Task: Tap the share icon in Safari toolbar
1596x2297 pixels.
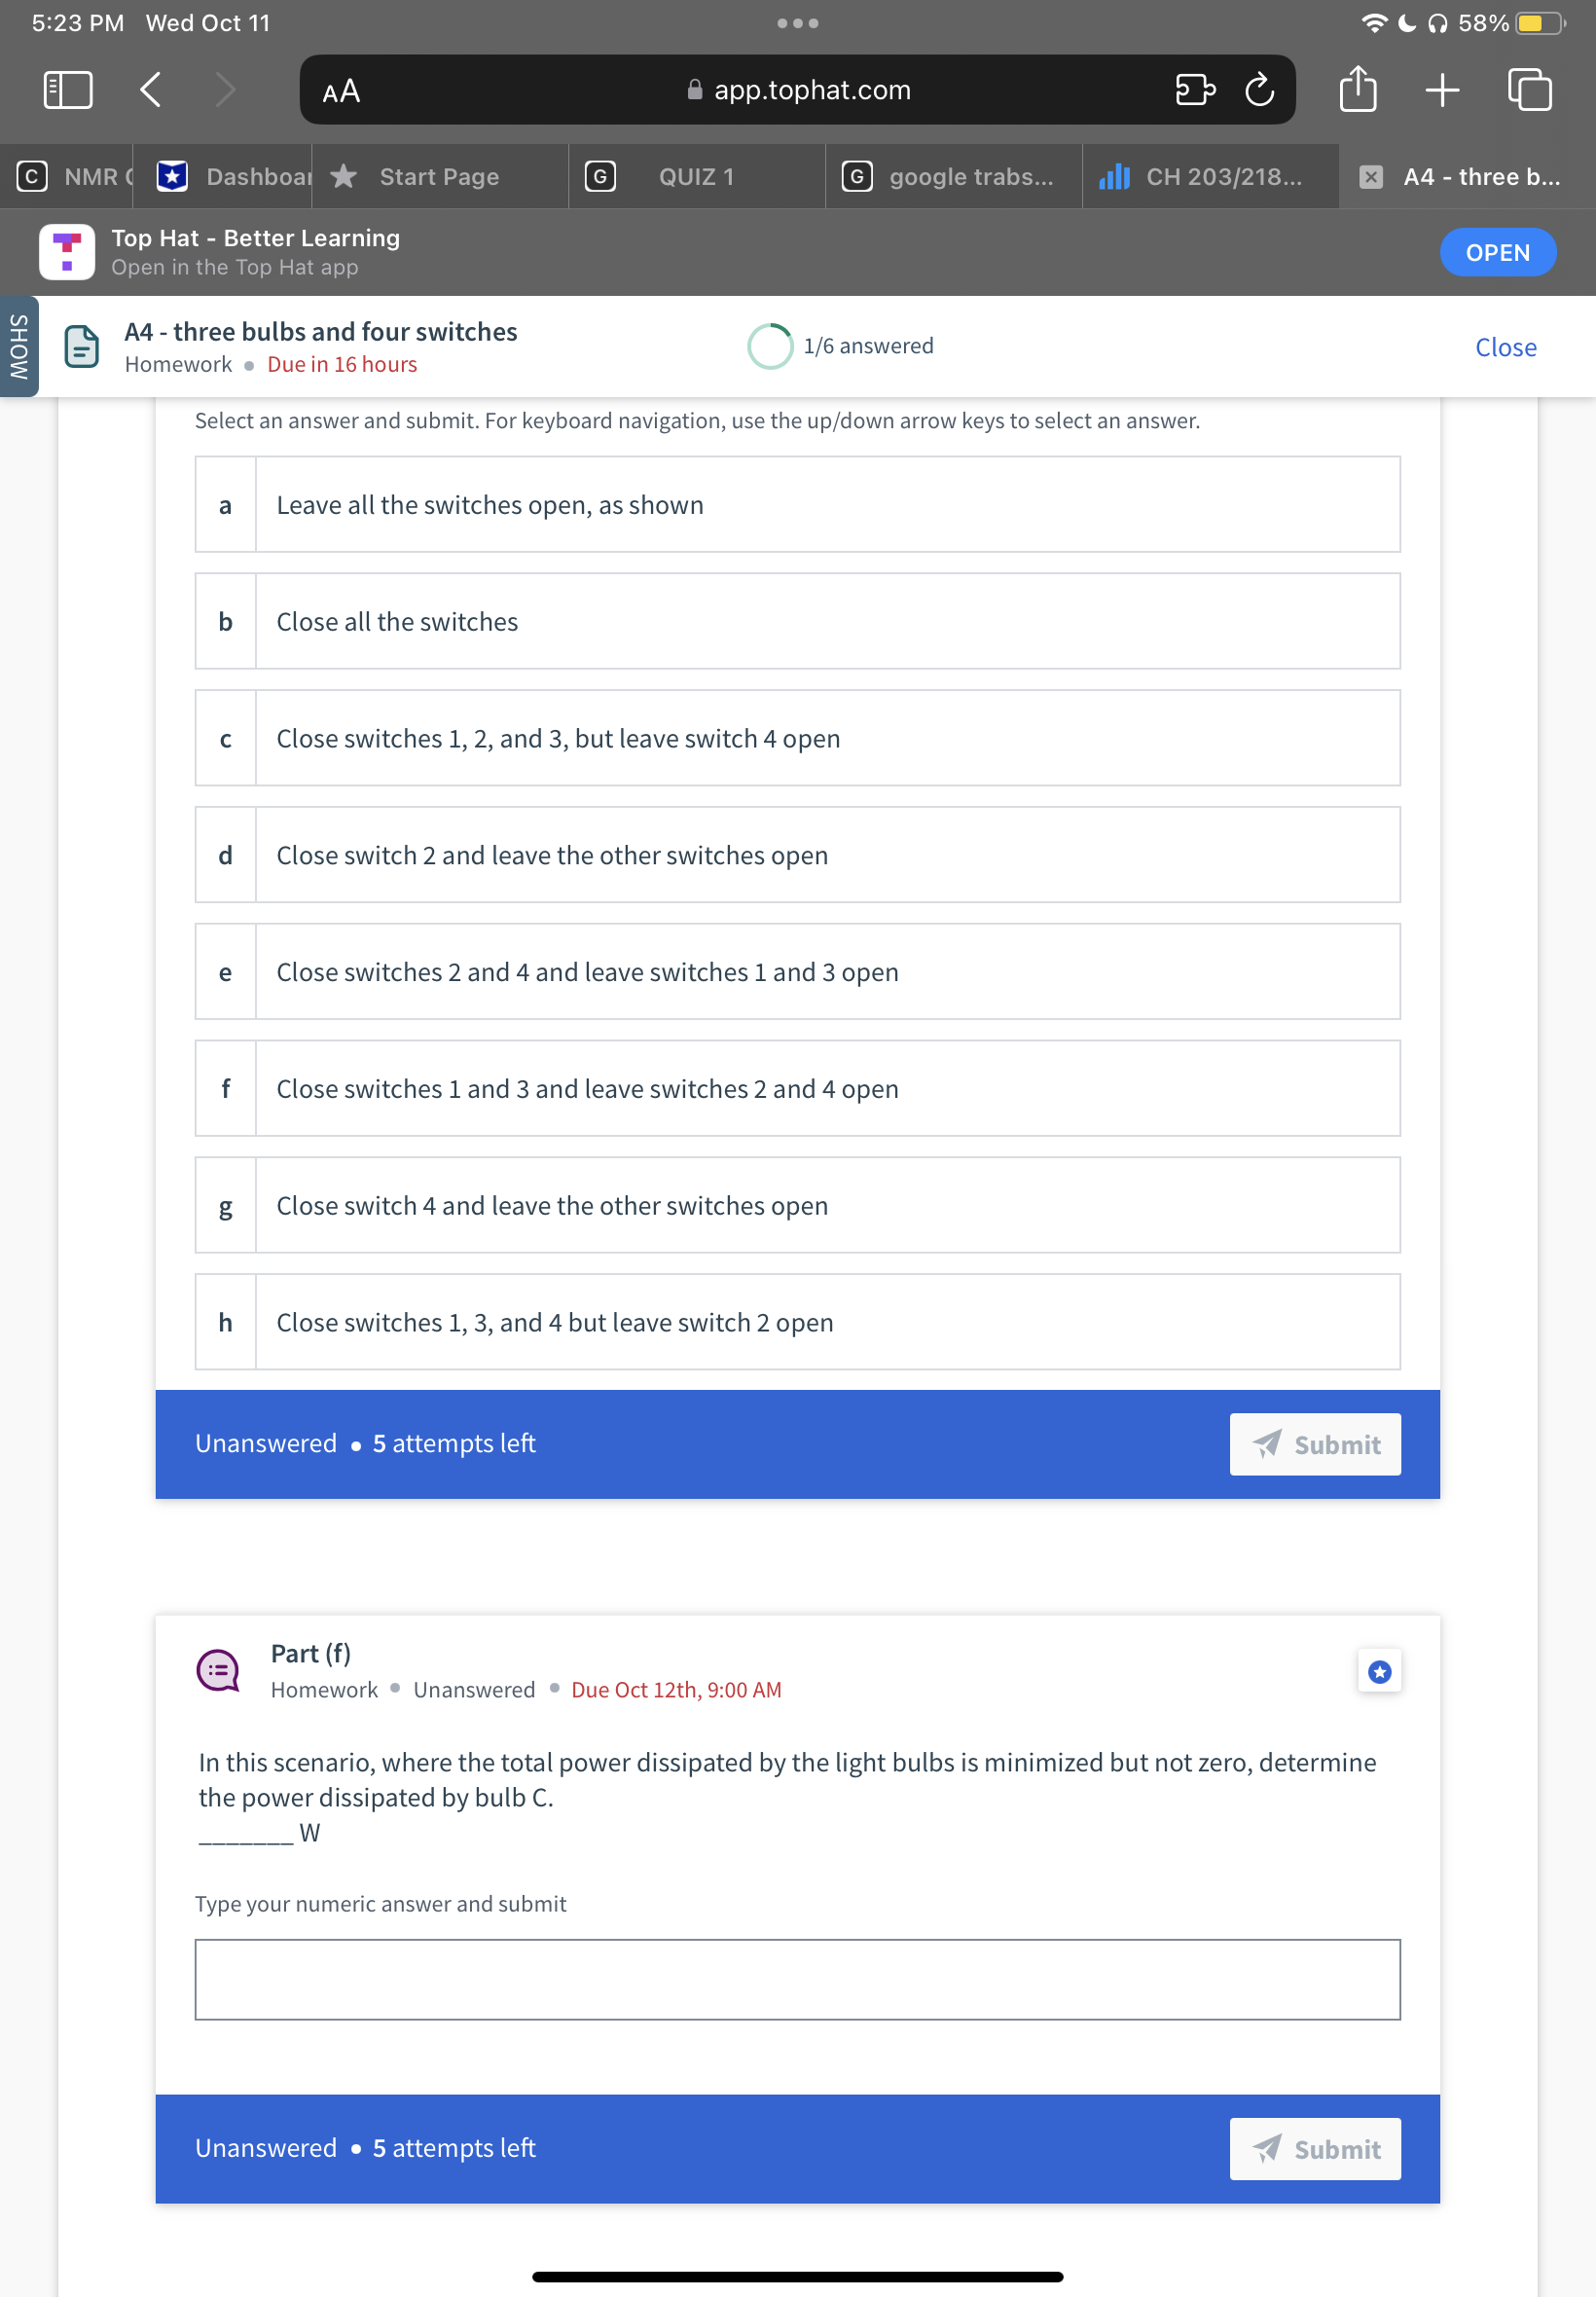Action: pyautogui.click(x=1357, y=89)
